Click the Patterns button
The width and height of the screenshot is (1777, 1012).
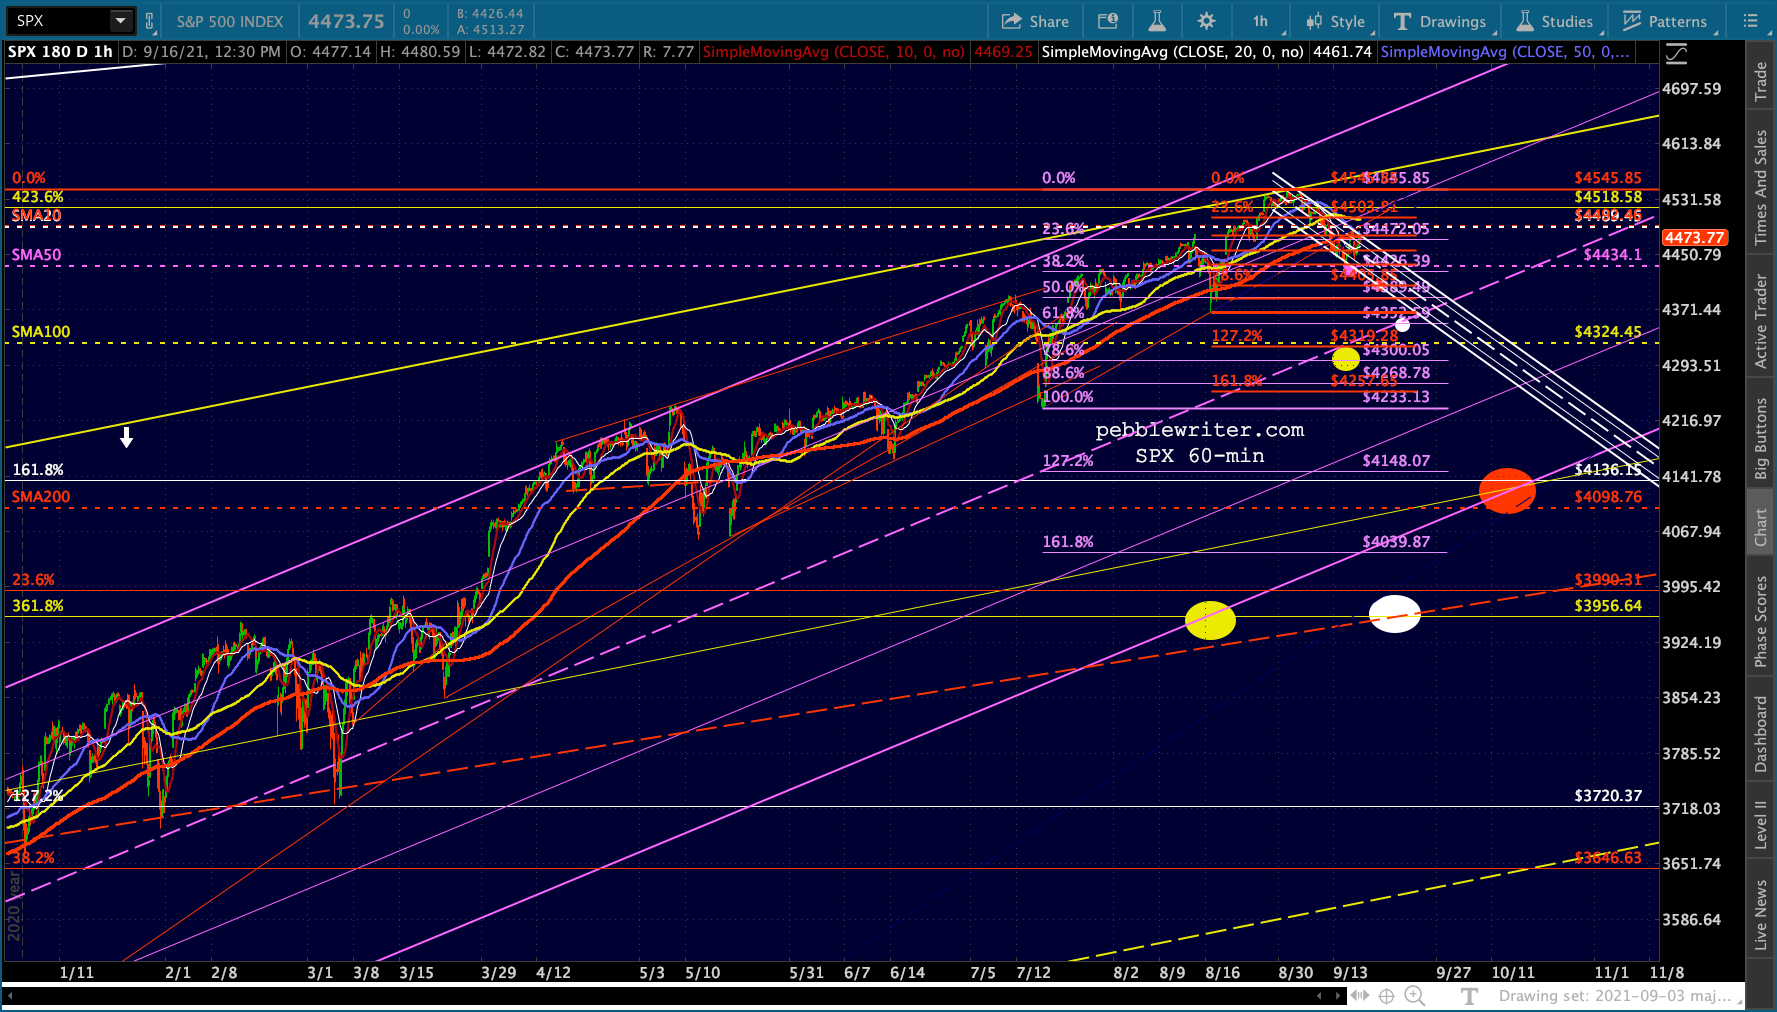1665,21
